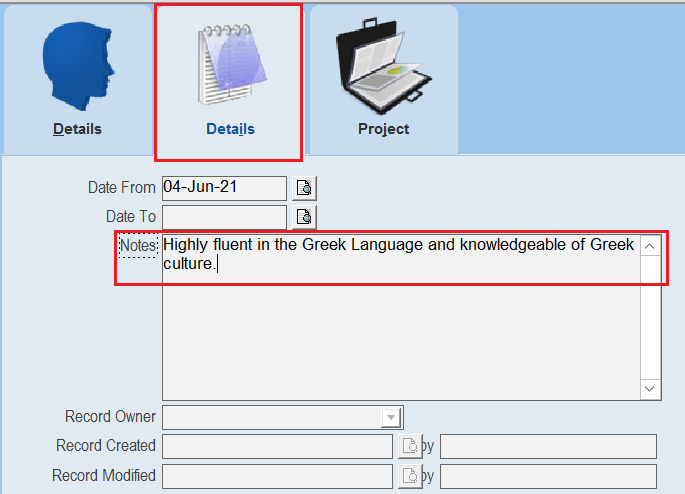Click the Record Created label
This screenshot has height=494, width=685.
coord(106,446)
